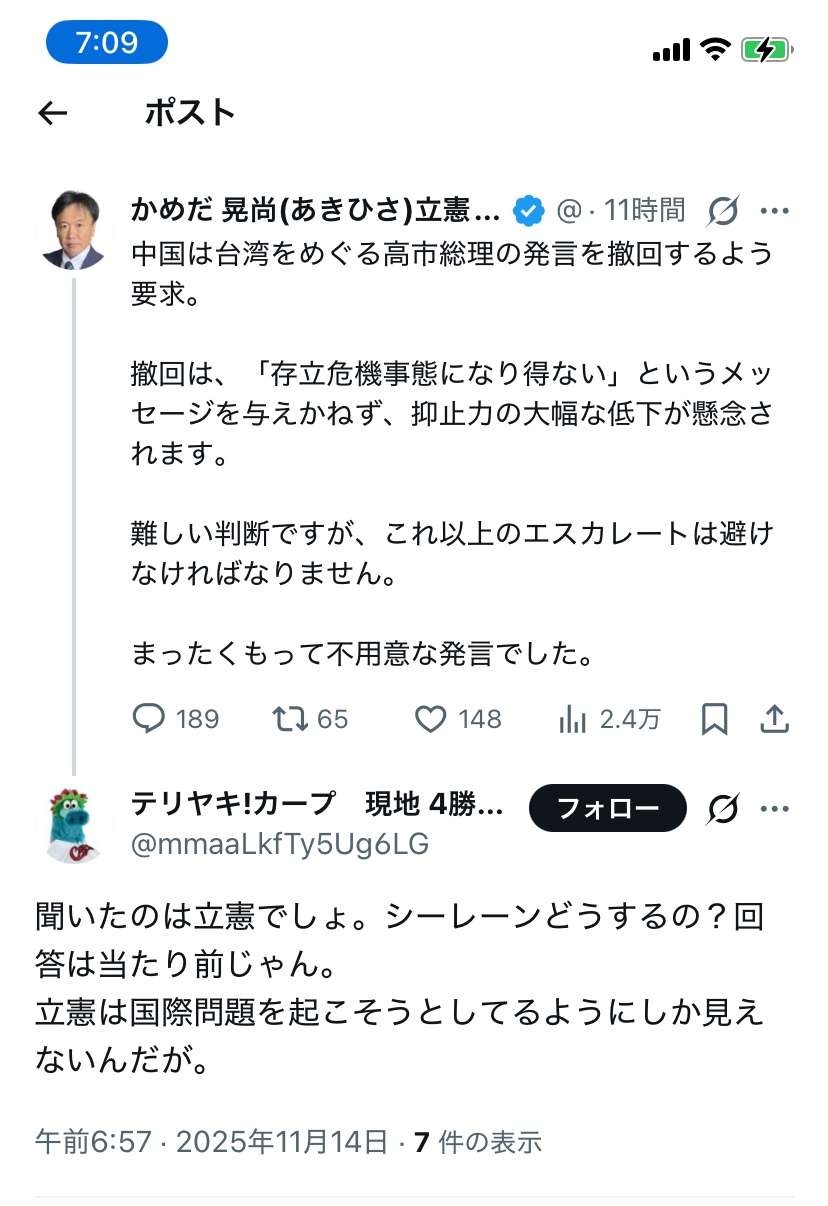Tap the 7:09 status bar clock pill
The height and width of the screenshot is (1206, 828).
(107, 43)
